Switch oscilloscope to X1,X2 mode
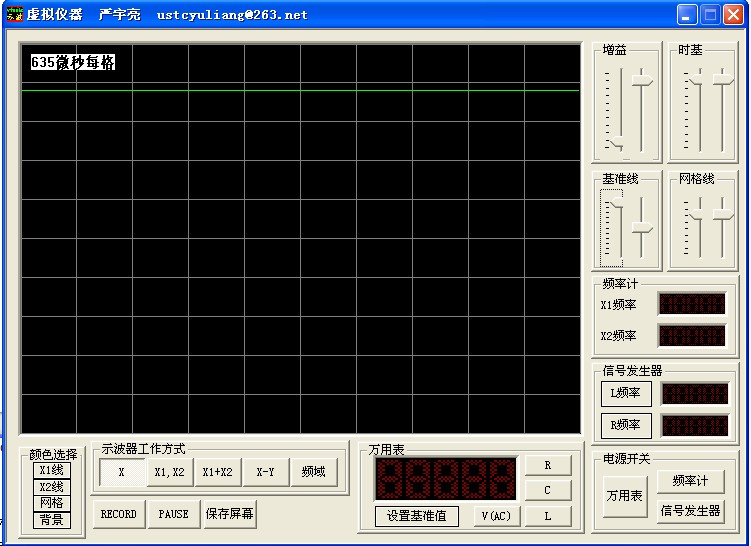Screen dimensions: 751x546 (169, 472)
